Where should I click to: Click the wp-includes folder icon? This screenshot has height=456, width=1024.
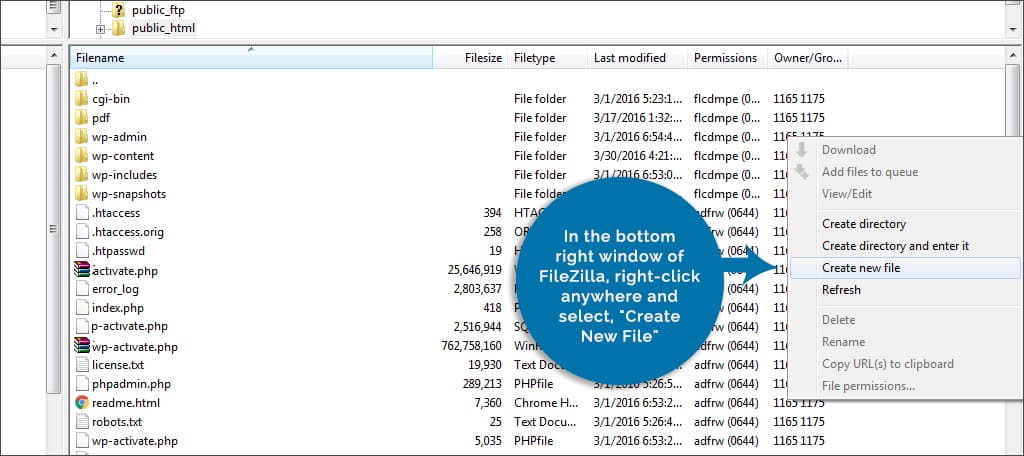[81, 174]
